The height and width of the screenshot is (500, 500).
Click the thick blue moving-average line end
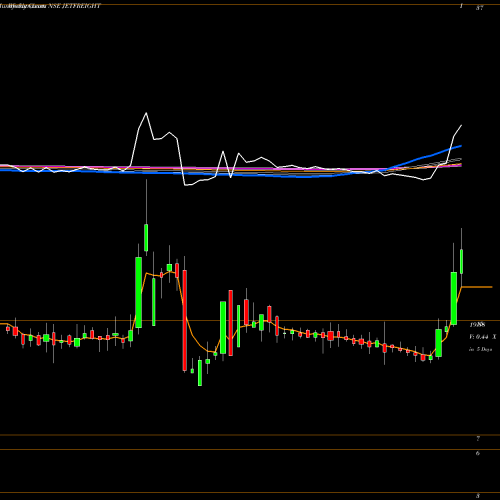[x=460, y=146]
